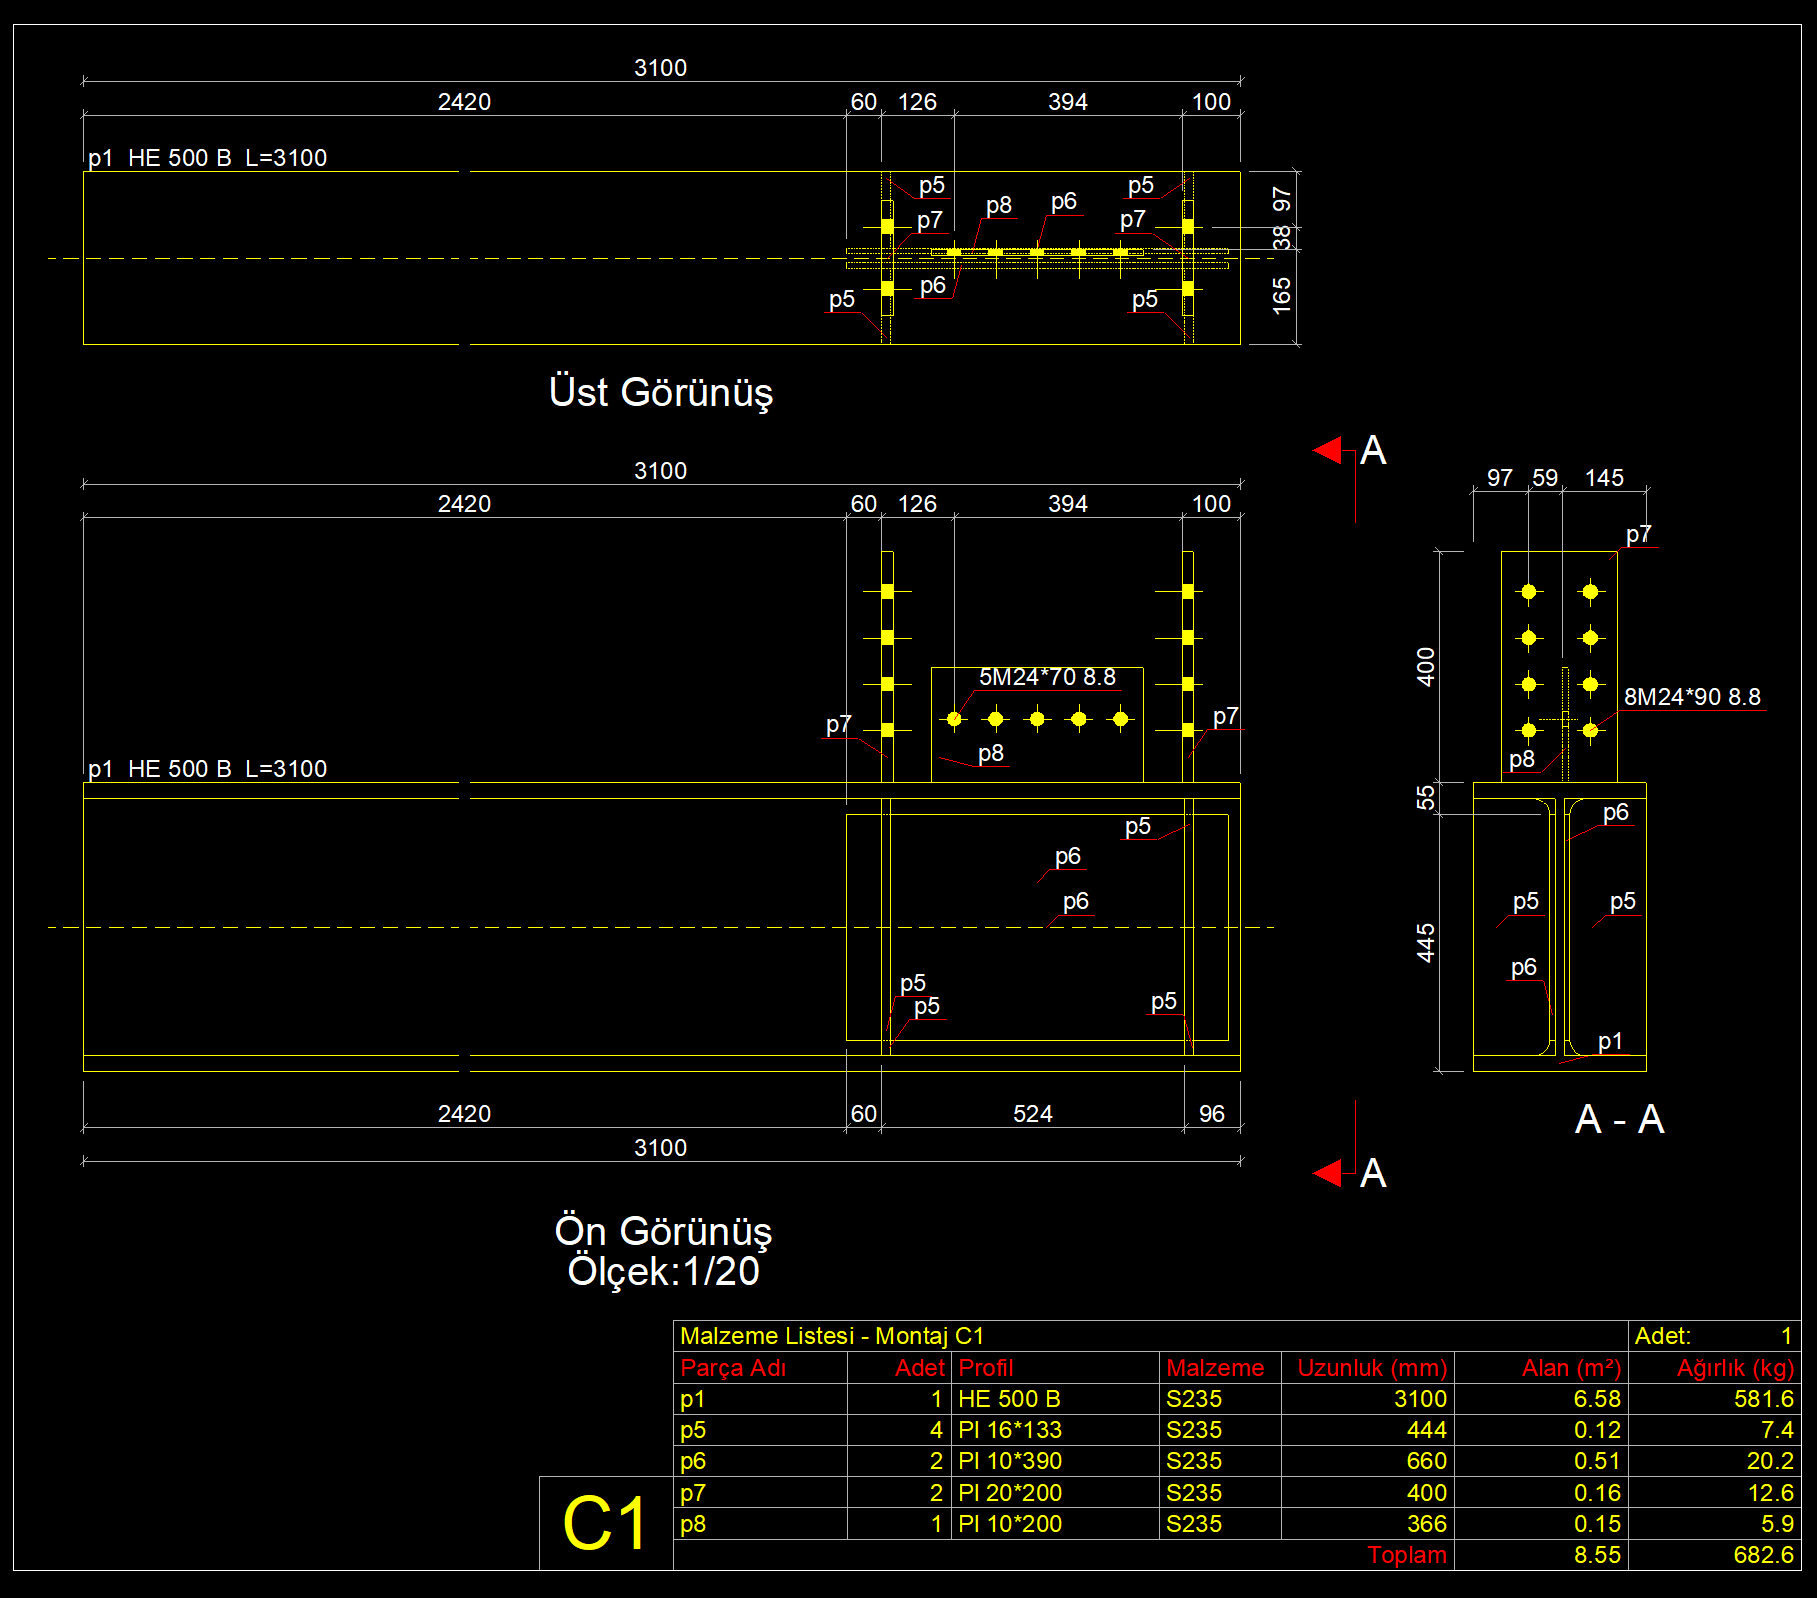Click the 'Parça Adı' column header

[733, 1368]
